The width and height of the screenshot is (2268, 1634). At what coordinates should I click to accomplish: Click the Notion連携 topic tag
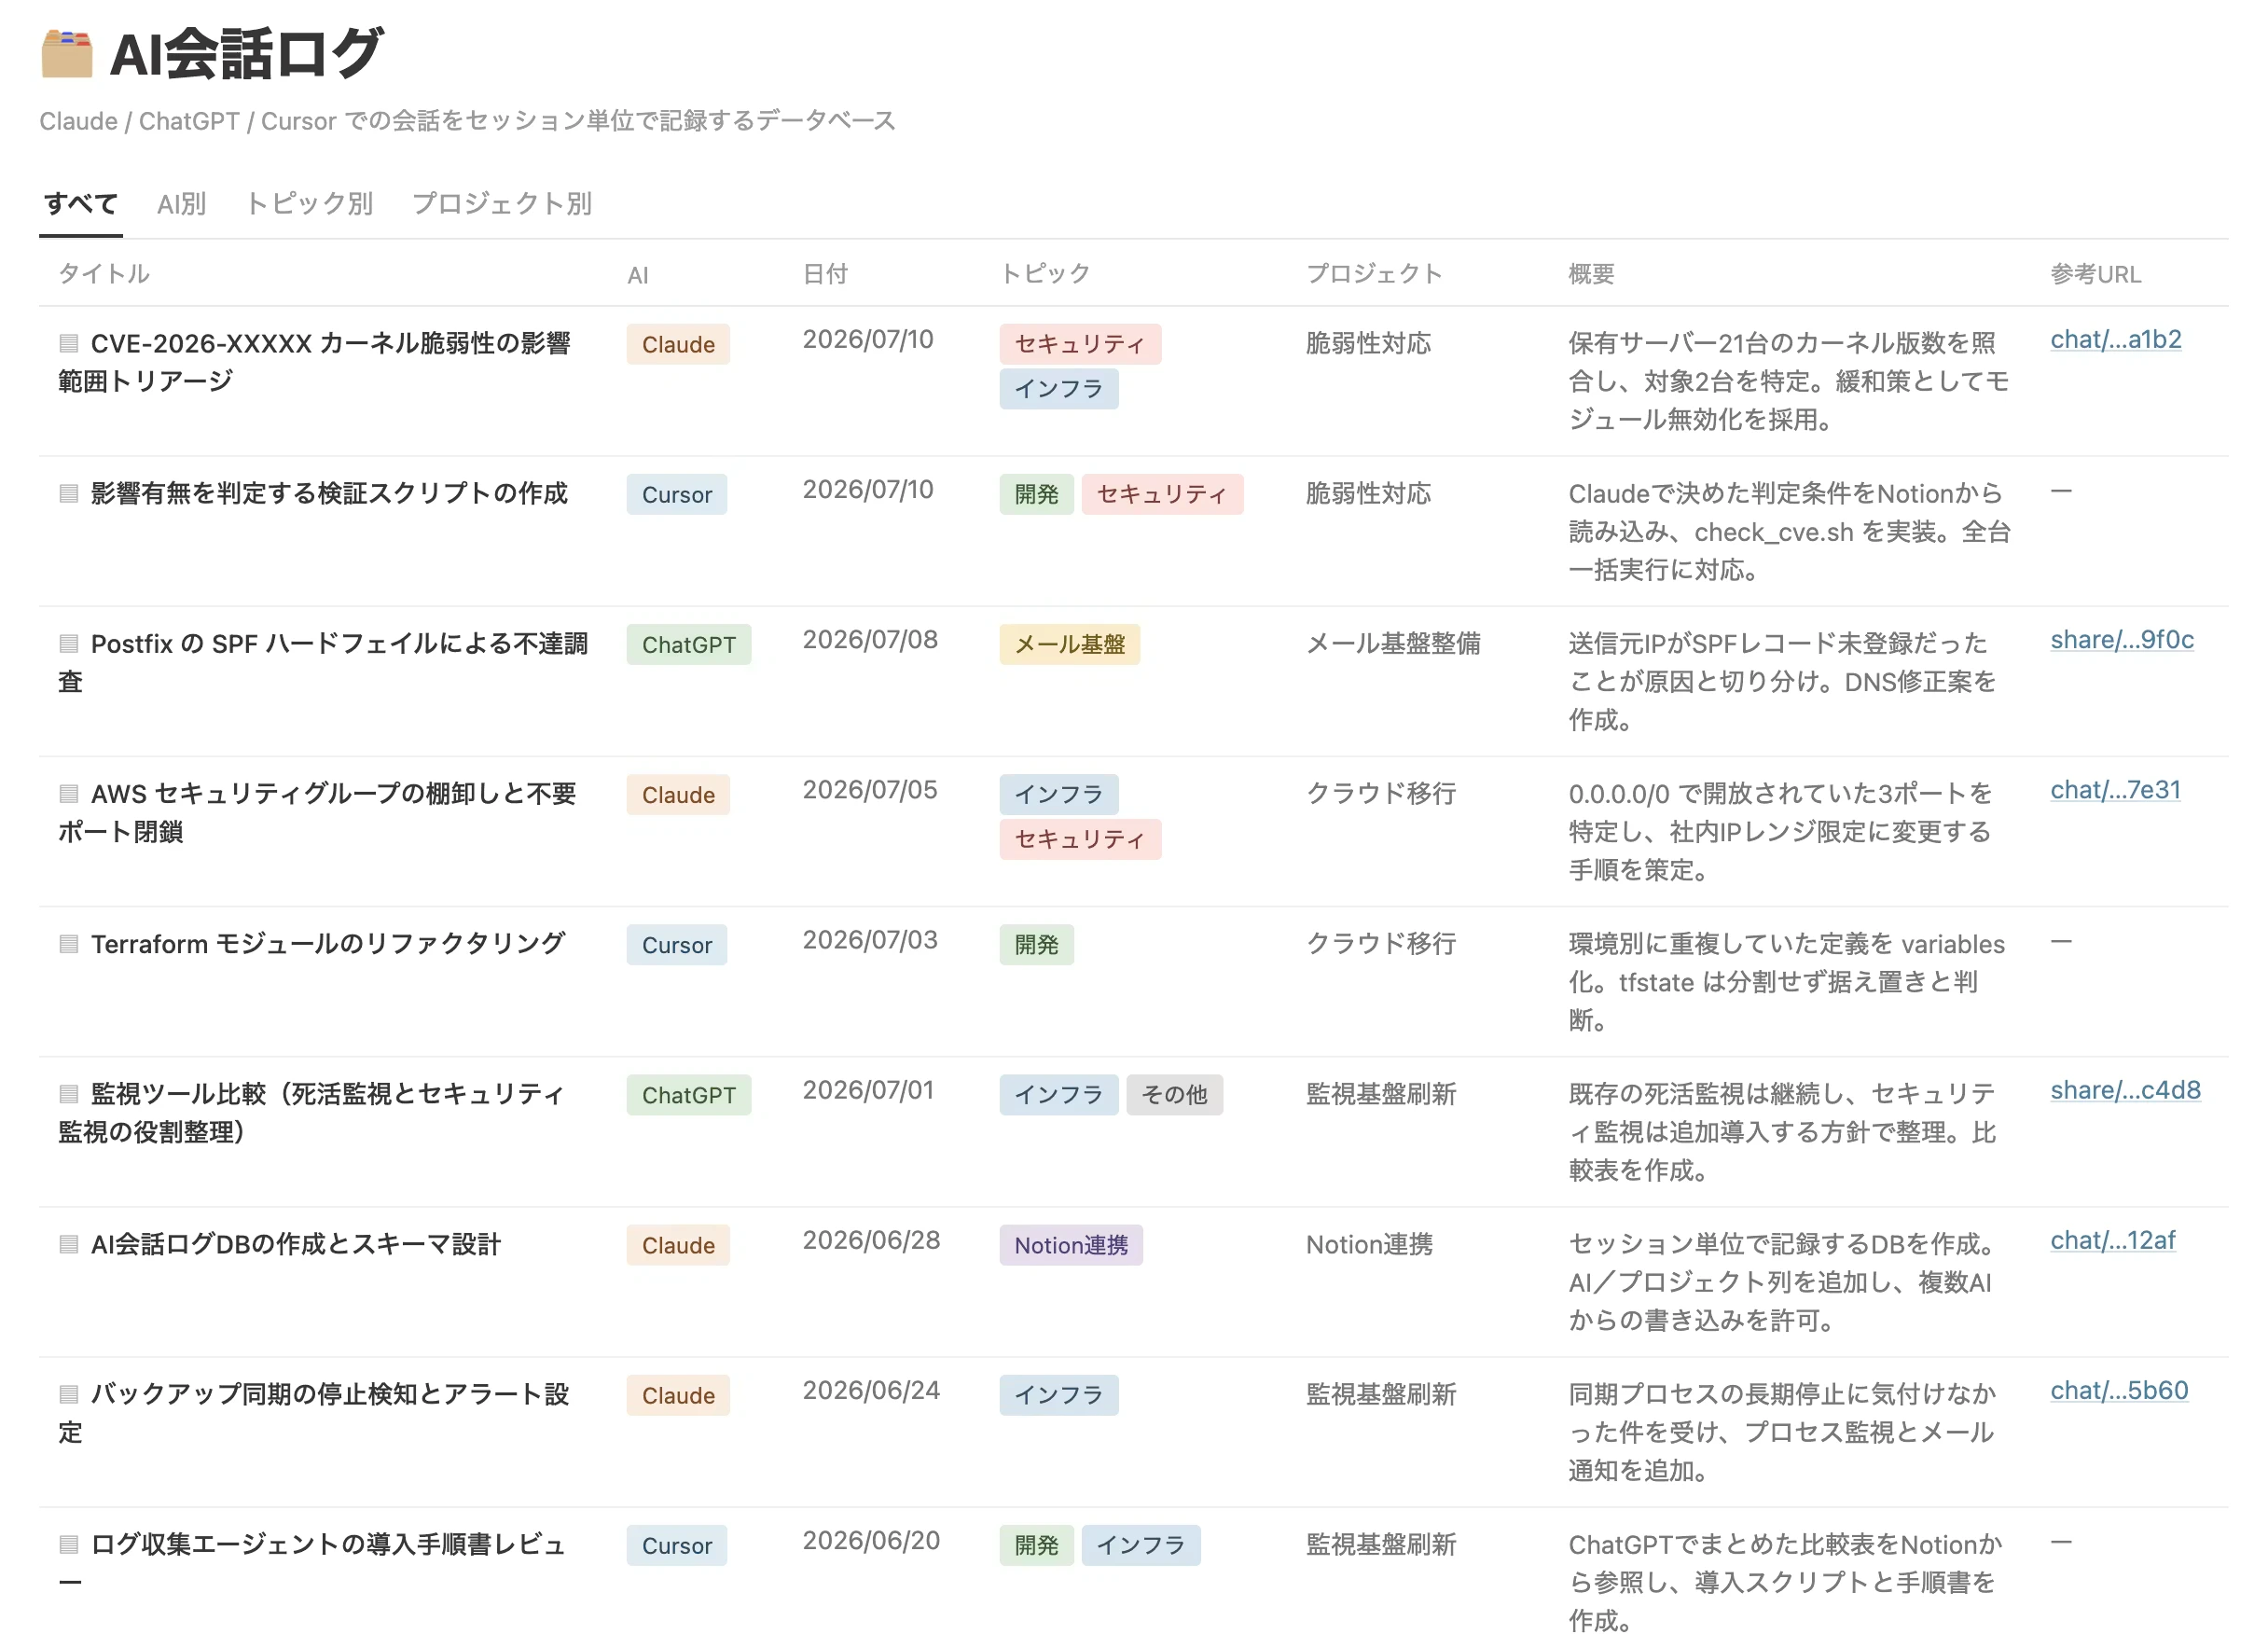[1071, 1245]
